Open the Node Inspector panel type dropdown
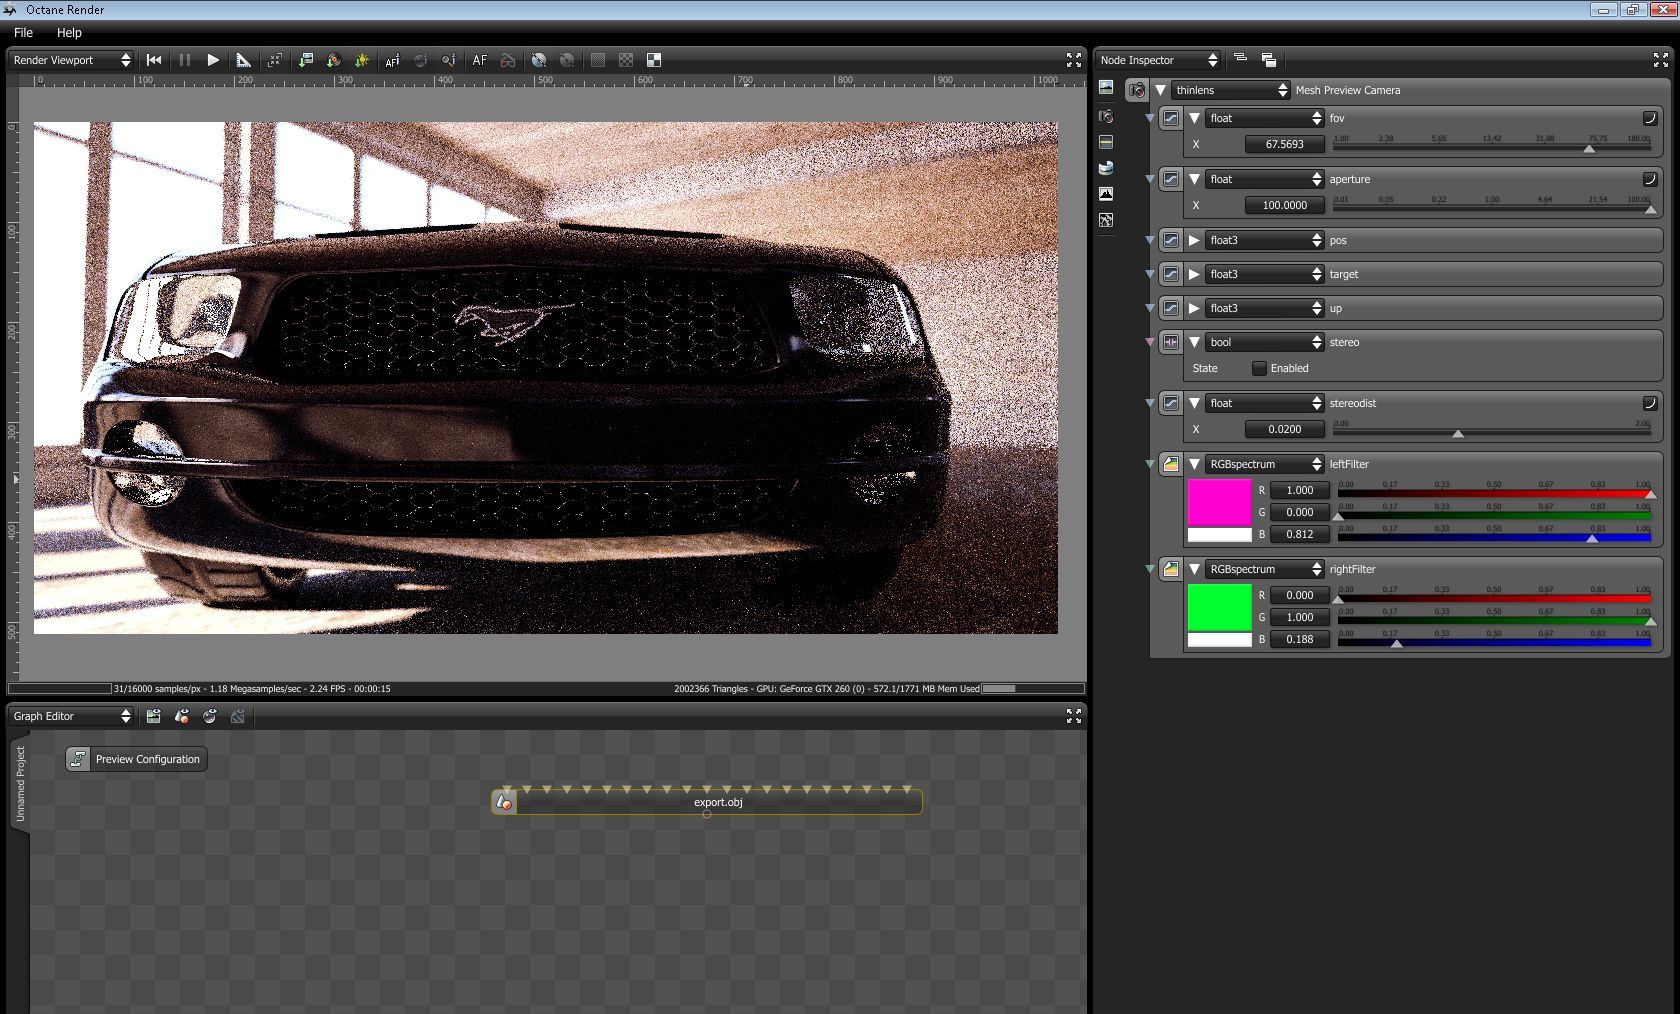Screen dimensions: 1680x1014 point(1158,60)
